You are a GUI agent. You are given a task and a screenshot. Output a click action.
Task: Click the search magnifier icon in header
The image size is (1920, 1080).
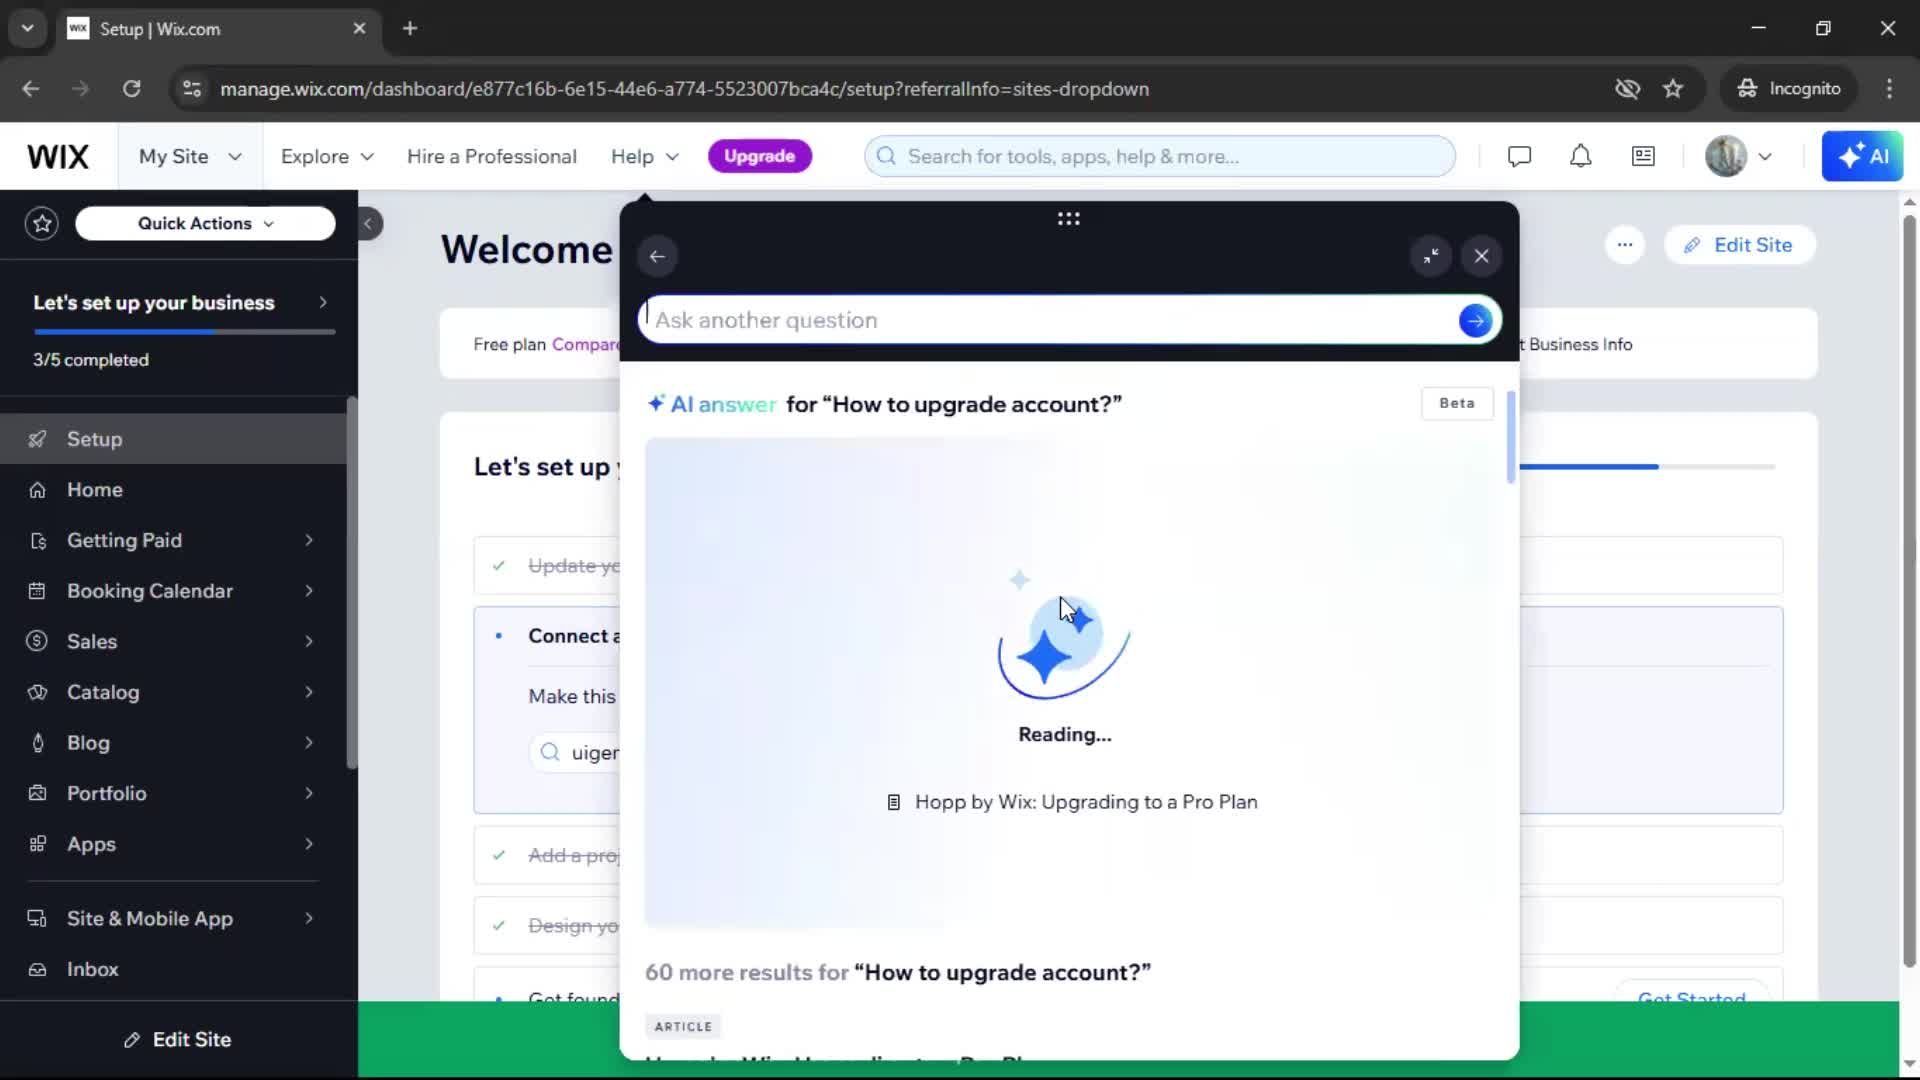(x=886, y=157)
